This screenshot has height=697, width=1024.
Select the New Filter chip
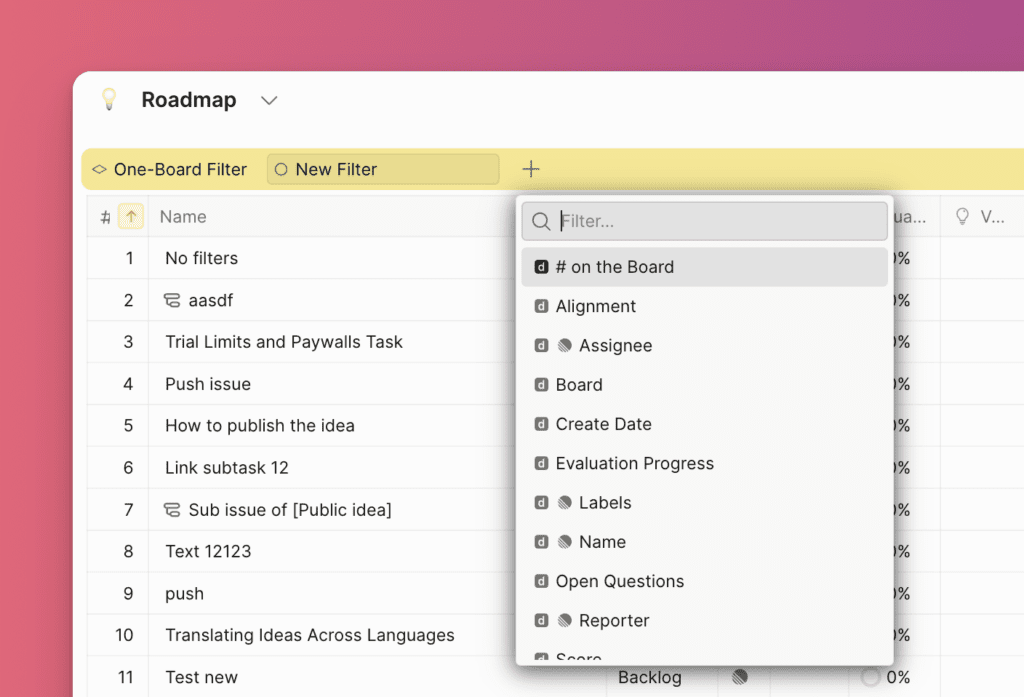[382, 169]
